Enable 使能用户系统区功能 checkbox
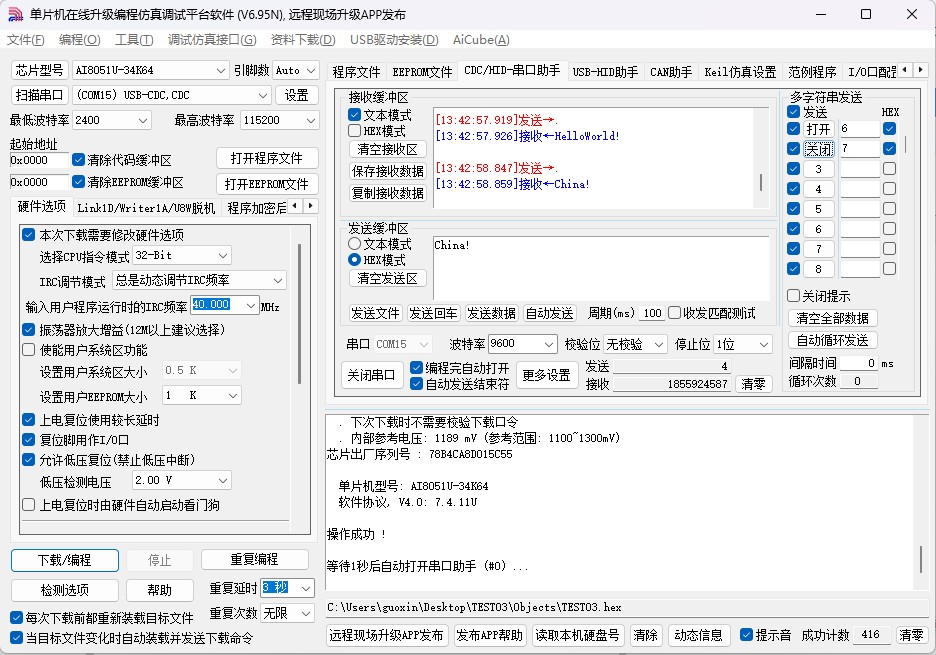The width and height of the screenshot is (936, 655). click(28, 350)
